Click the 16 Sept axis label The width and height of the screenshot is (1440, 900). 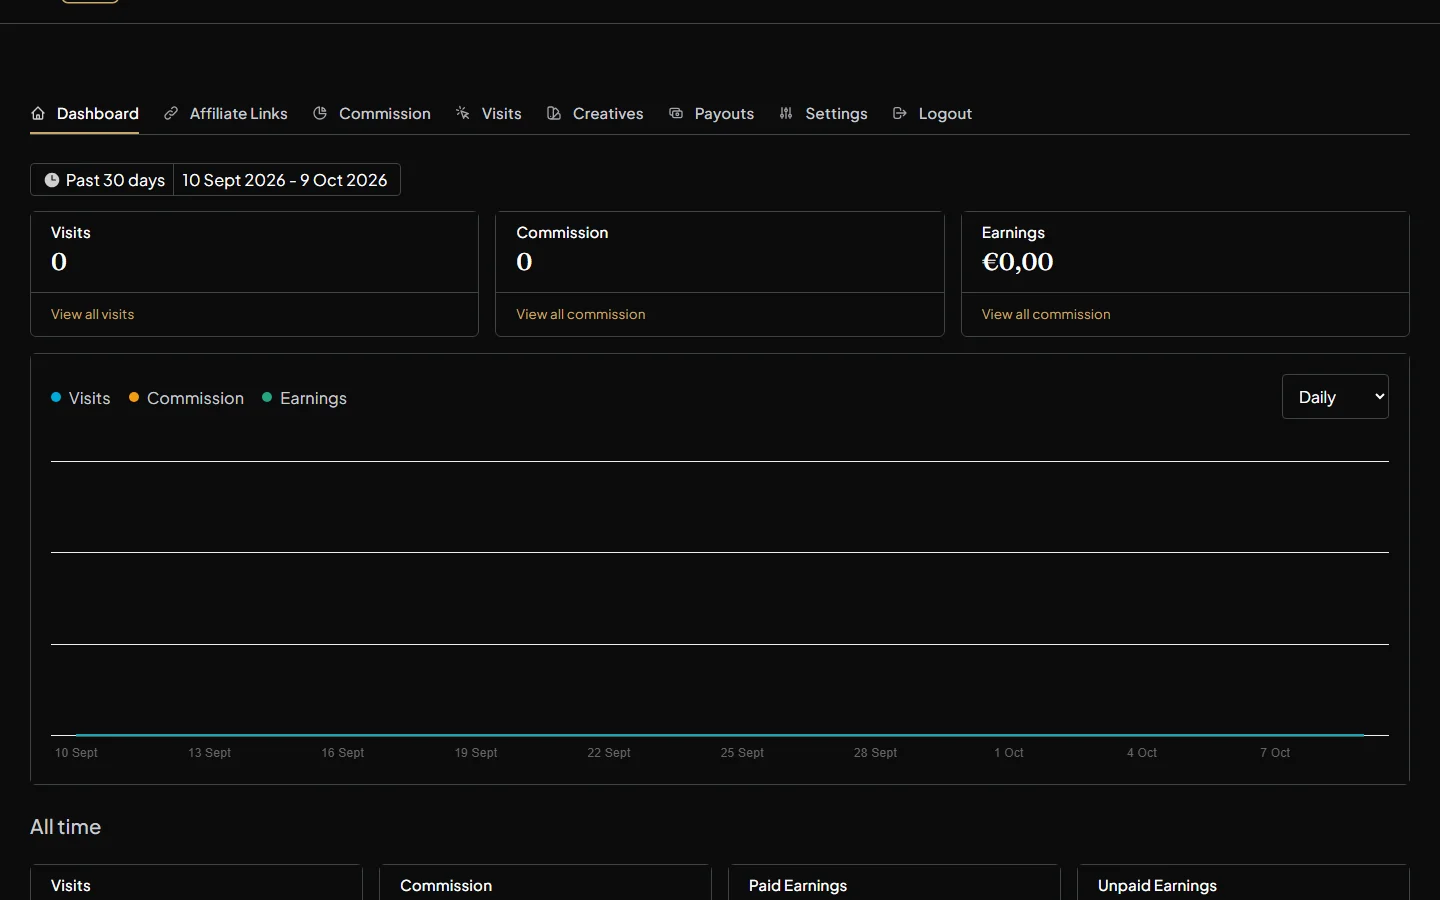(343, 753)
